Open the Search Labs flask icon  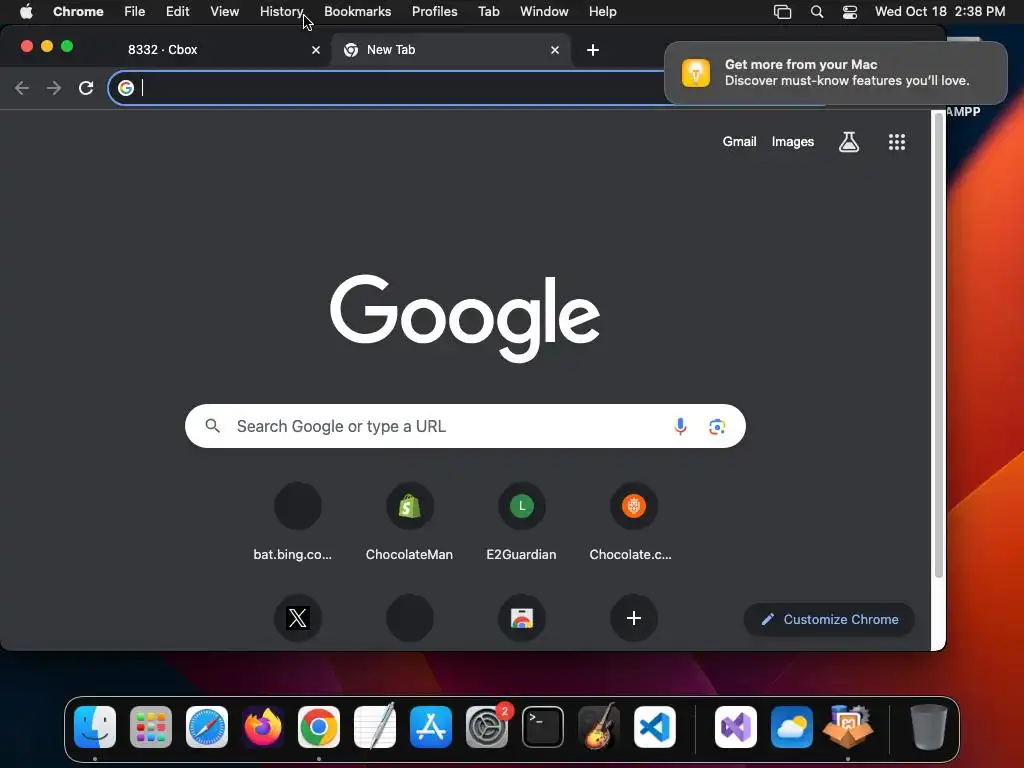tap(848, 142)
